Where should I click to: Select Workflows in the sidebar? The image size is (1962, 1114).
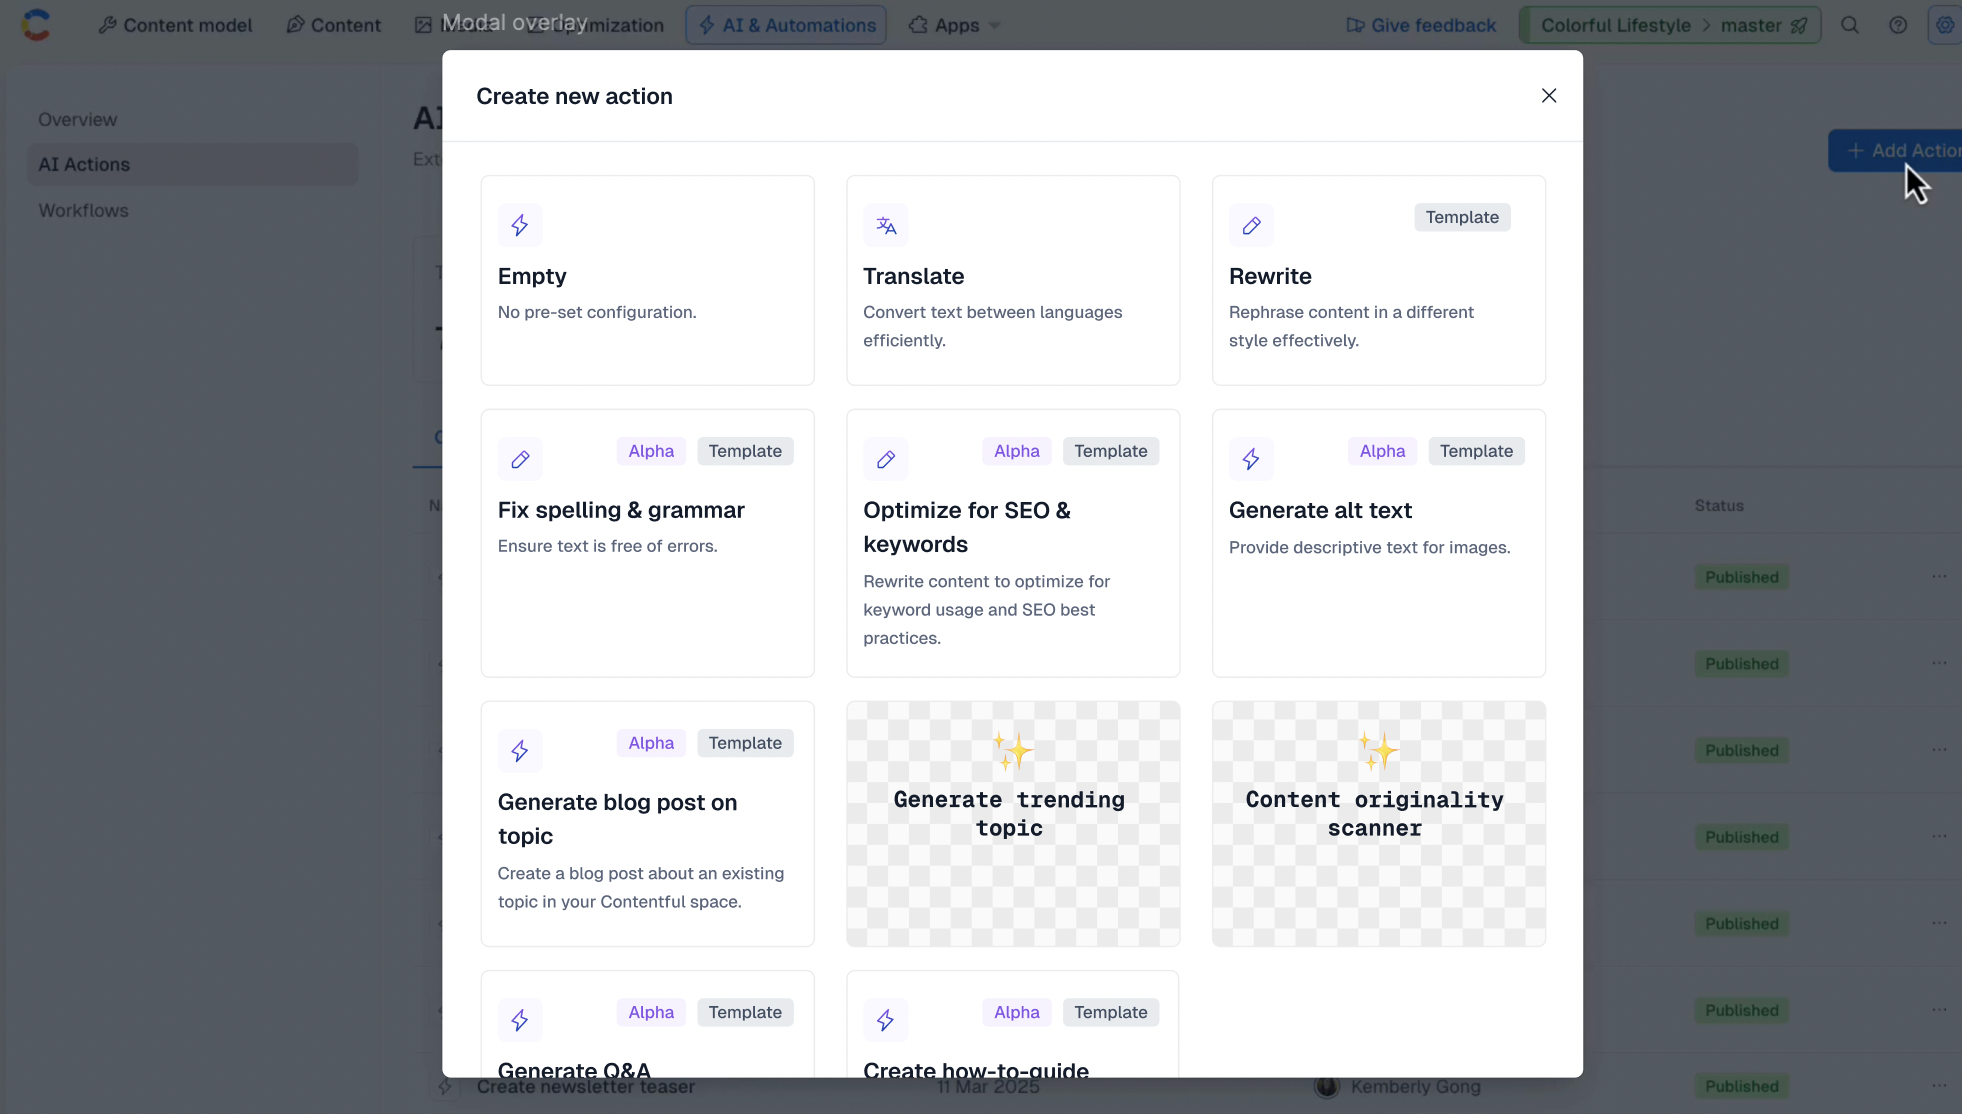click(x=83, y=210)
